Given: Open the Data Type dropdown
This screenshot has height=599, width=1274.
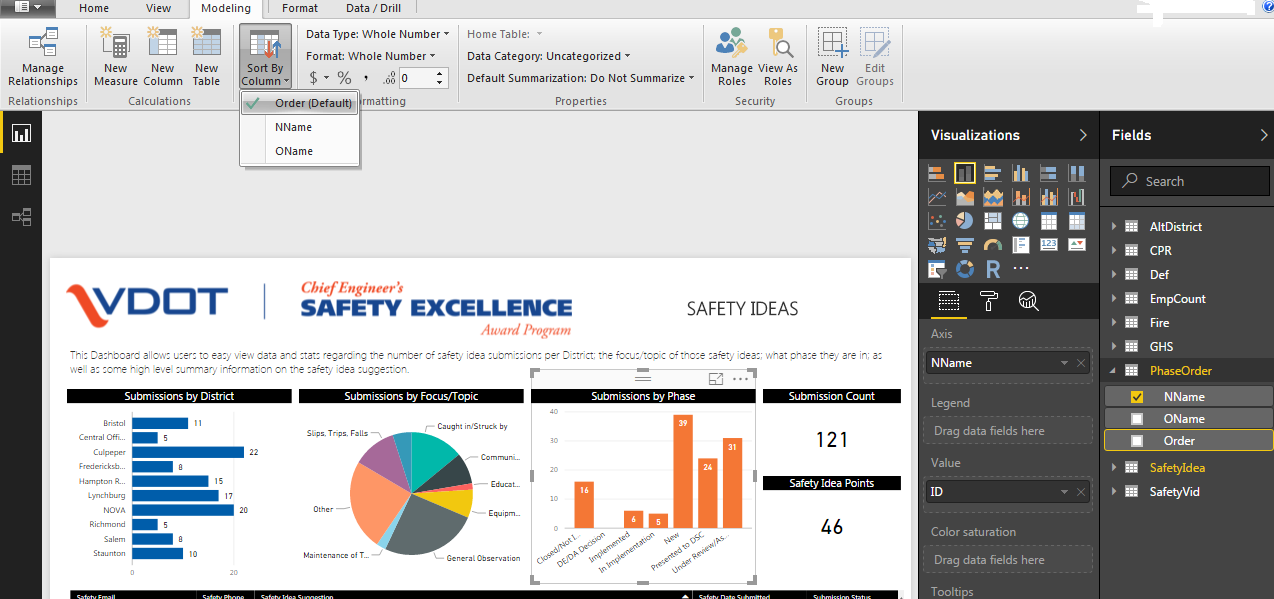Looking at the screenshot, I should [x=378, y=34].
